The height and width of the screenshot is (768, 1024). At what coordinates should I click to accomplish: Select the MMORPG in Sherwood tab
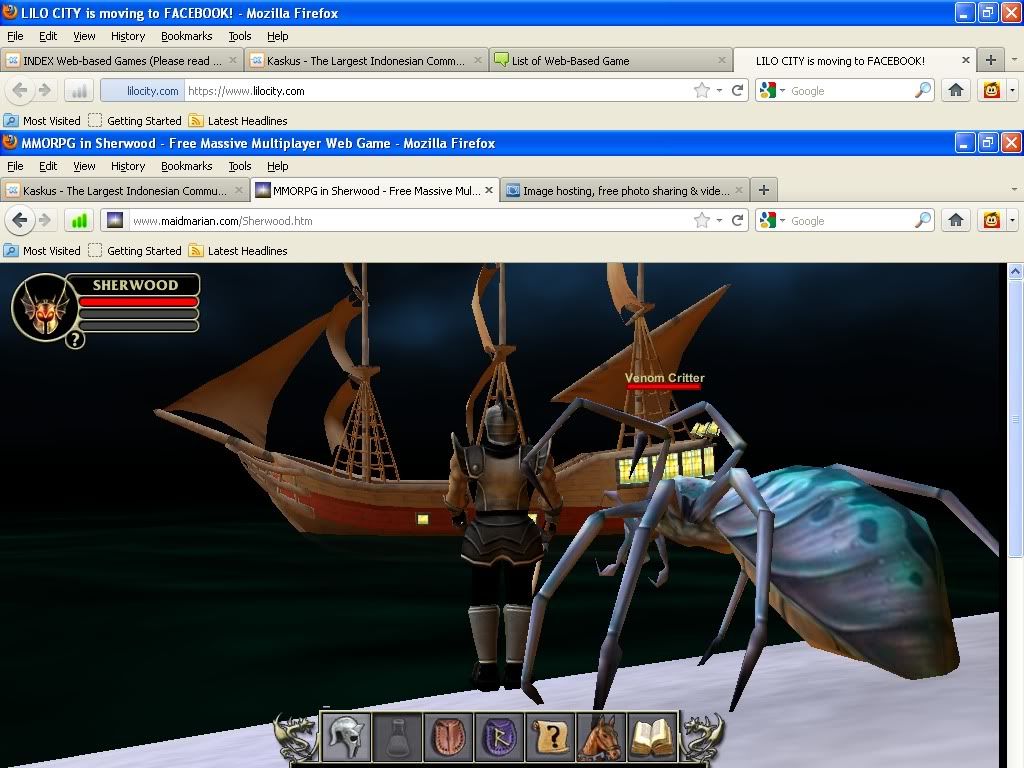[x=375, y=191]
